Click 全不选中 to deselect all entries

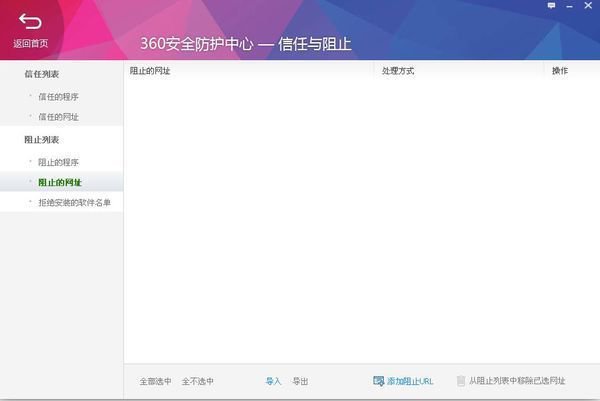click(x=198, y=381)
